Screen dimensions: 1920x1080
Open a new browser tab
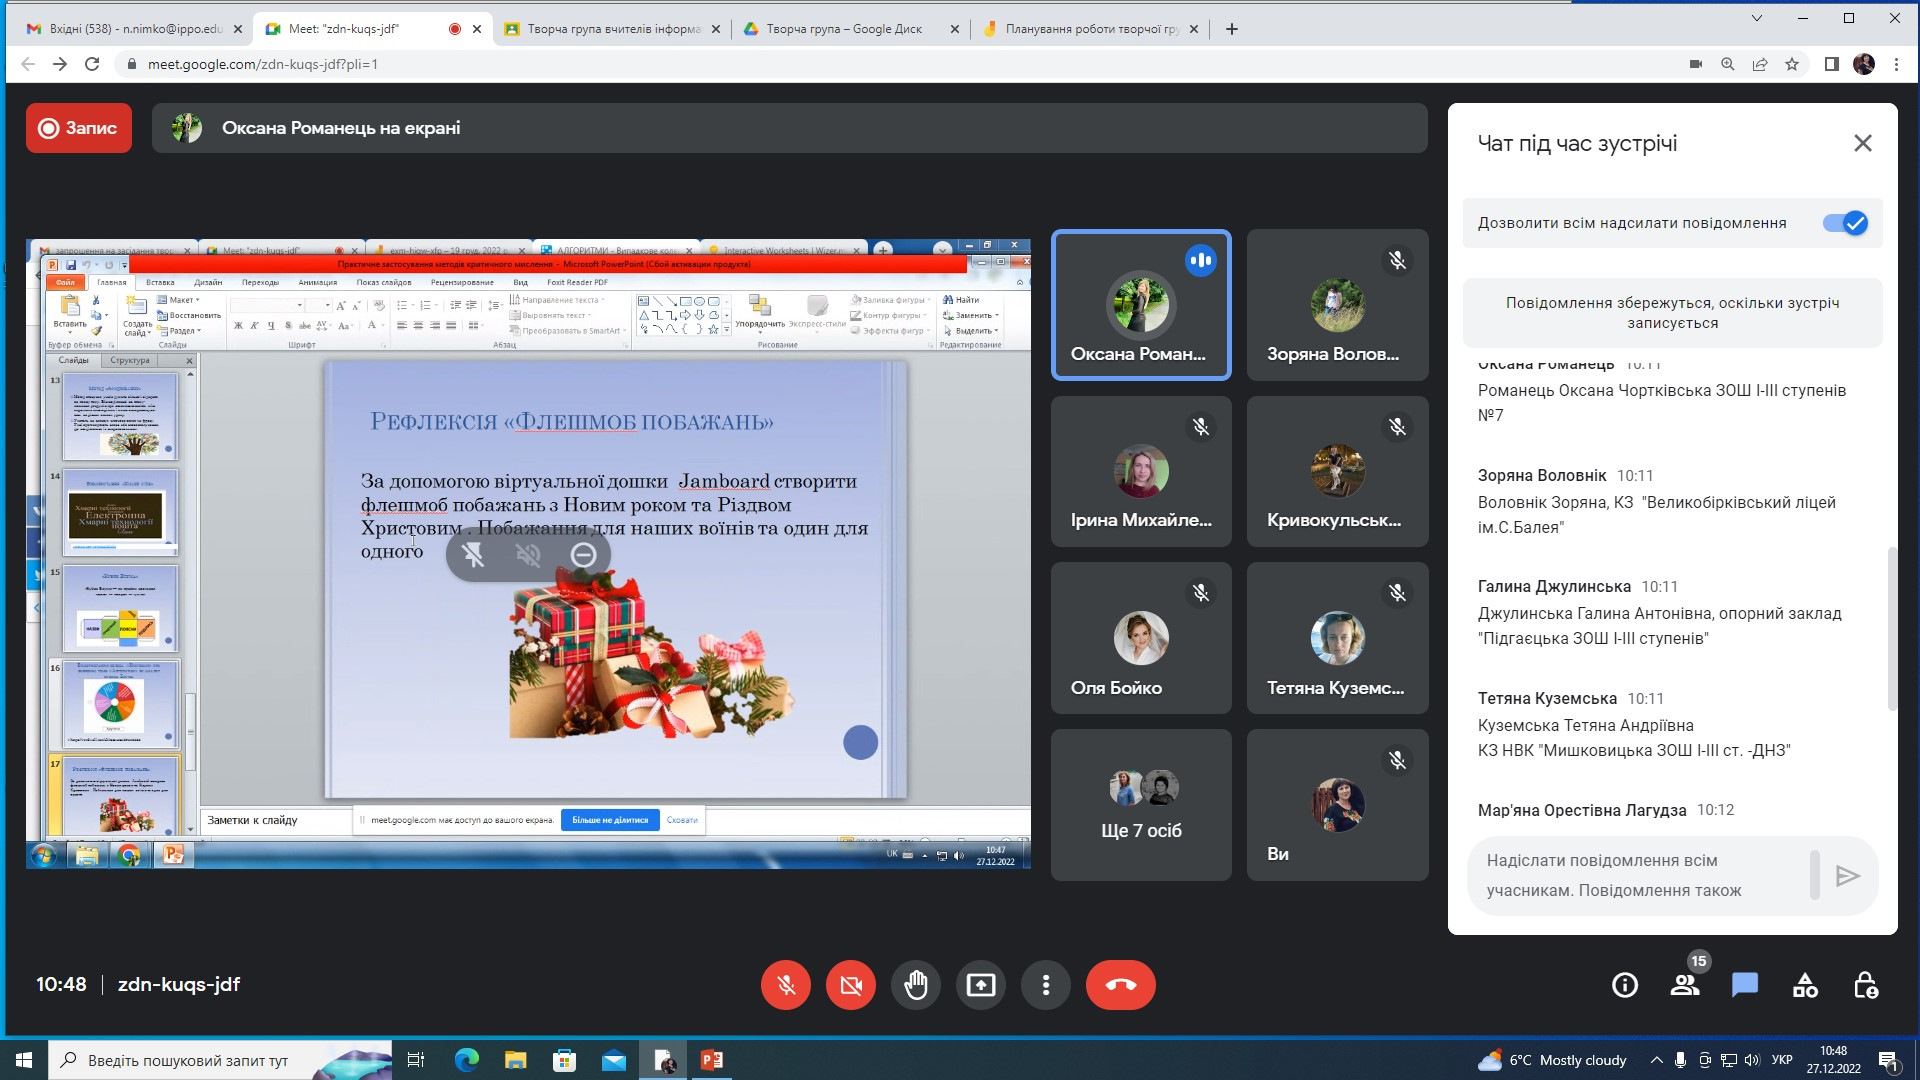(x=1232, y=29)
